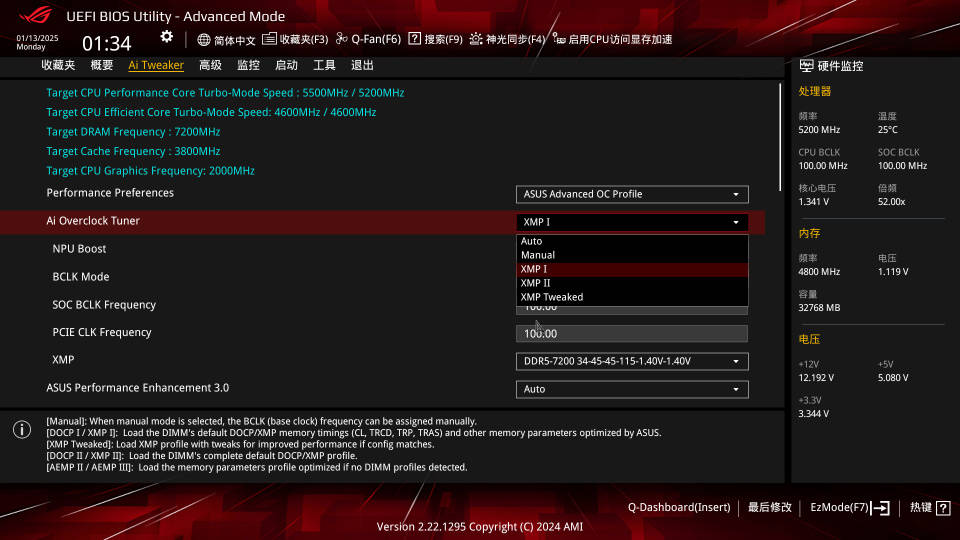
Task: Click the hardware monitor screen icon
Action: coord(806,66)
